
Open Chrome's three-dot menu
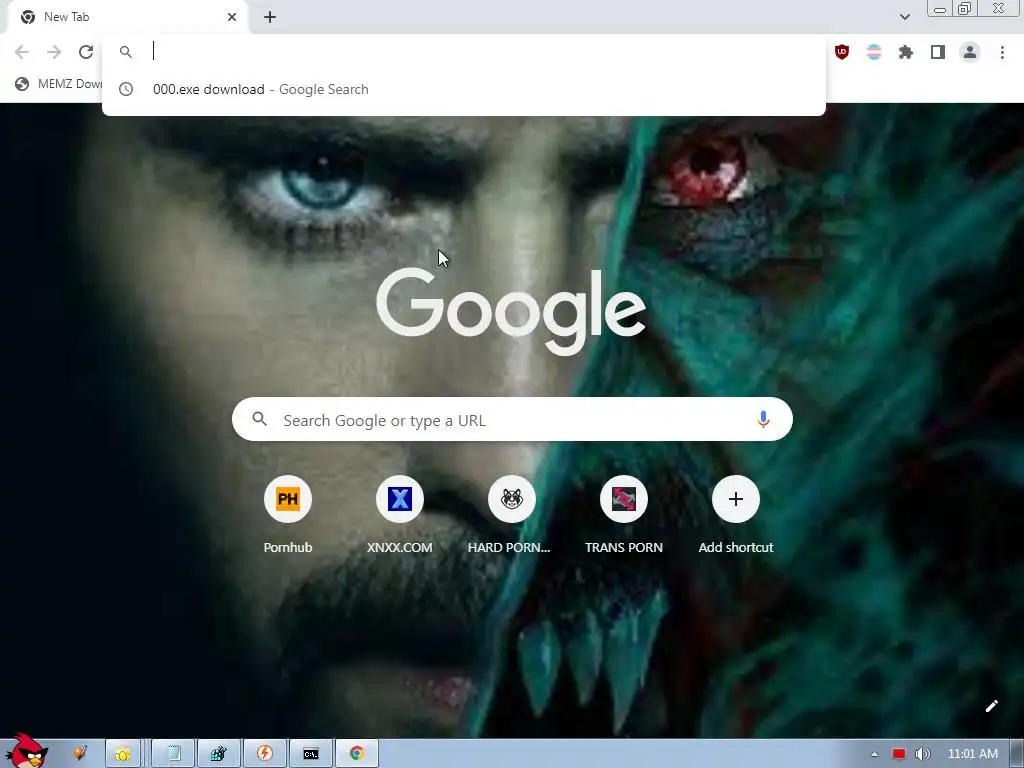tap(1002, 52)
